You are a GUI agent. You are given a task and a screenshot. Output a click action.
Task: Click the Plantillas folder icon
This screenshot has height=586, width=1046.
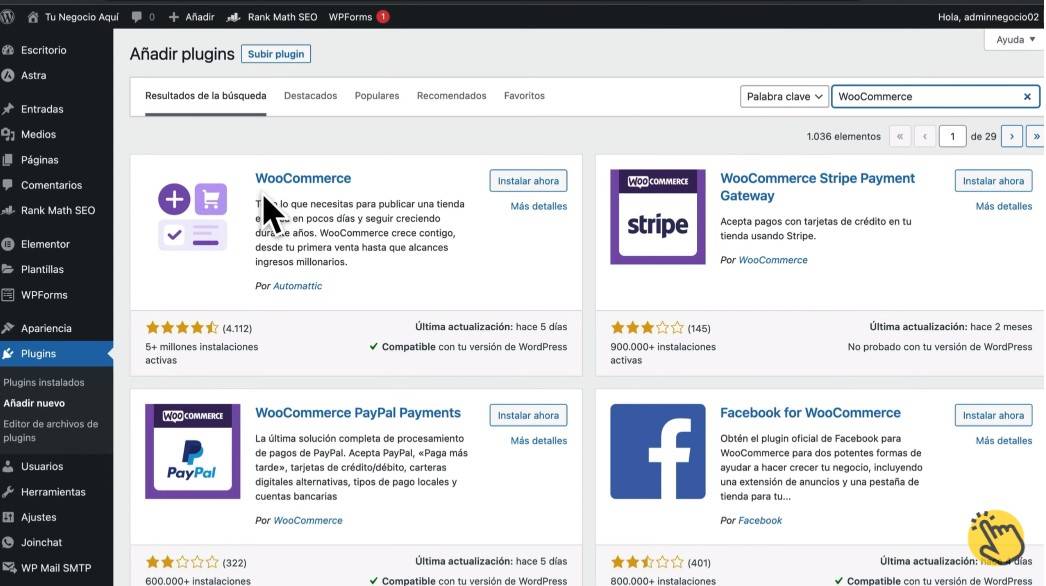[x=8, y=269]
